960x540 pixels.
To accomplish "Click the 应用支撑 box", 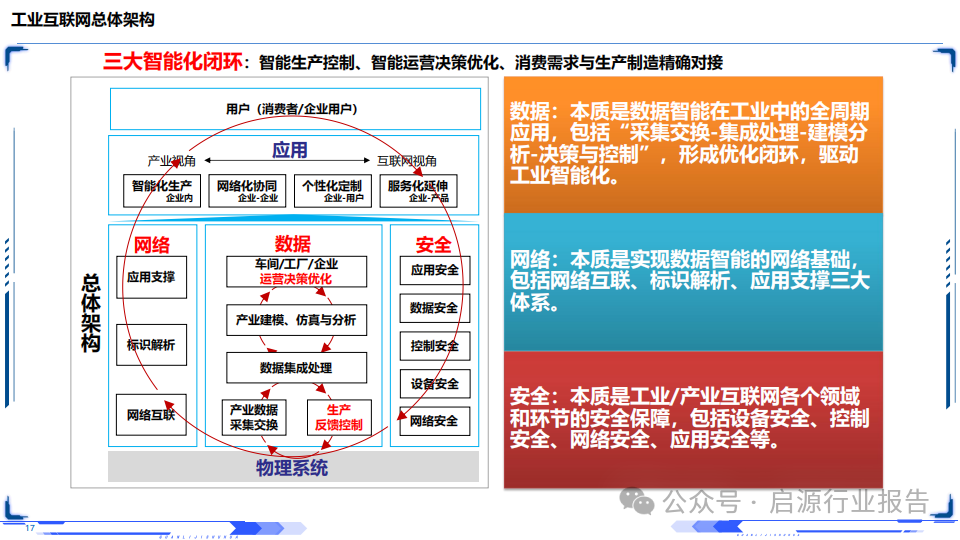I will [x=151, y=277].
